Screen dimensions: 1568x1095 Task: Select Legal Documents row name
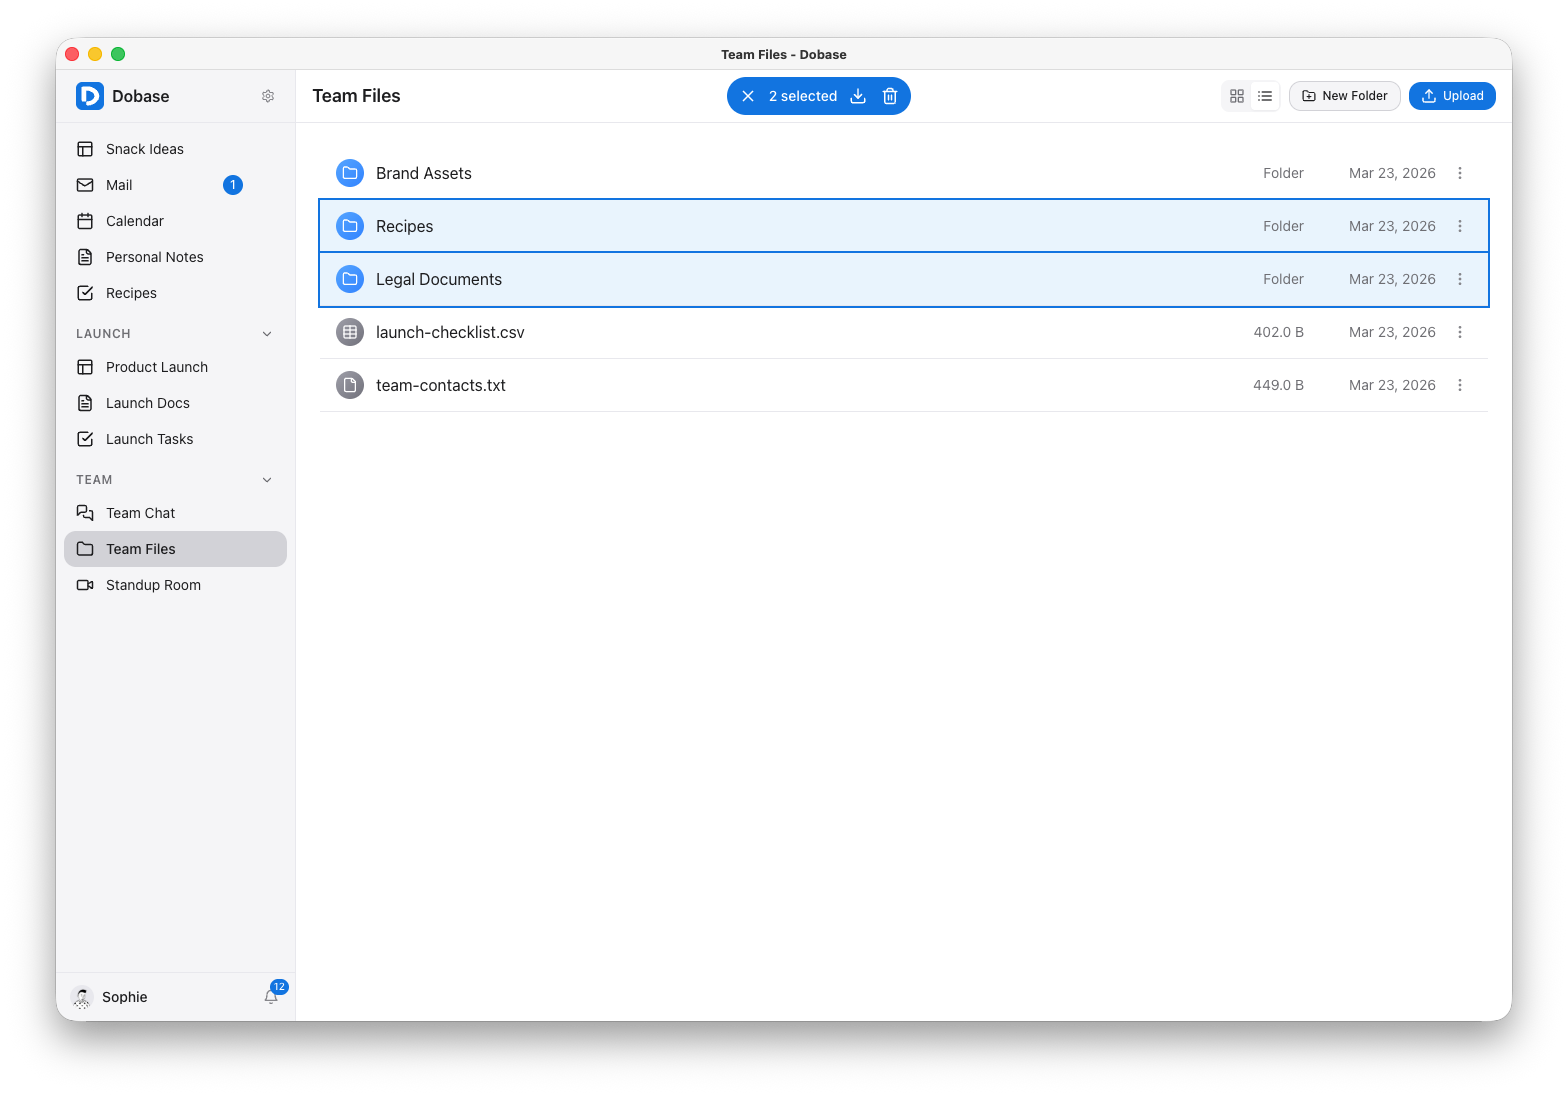(439, 279)
